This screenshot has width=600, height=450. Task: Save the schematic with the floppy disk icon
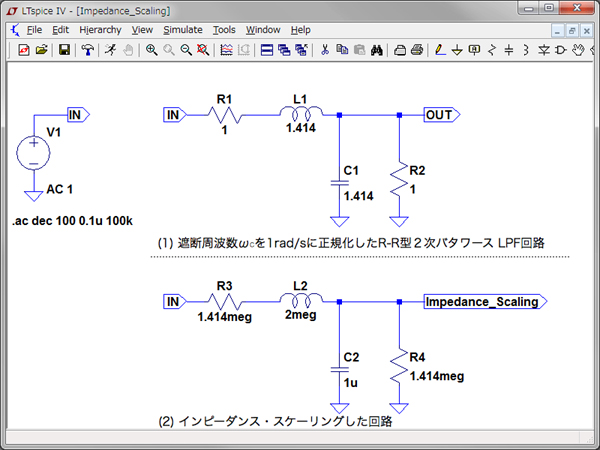point(64,50)
